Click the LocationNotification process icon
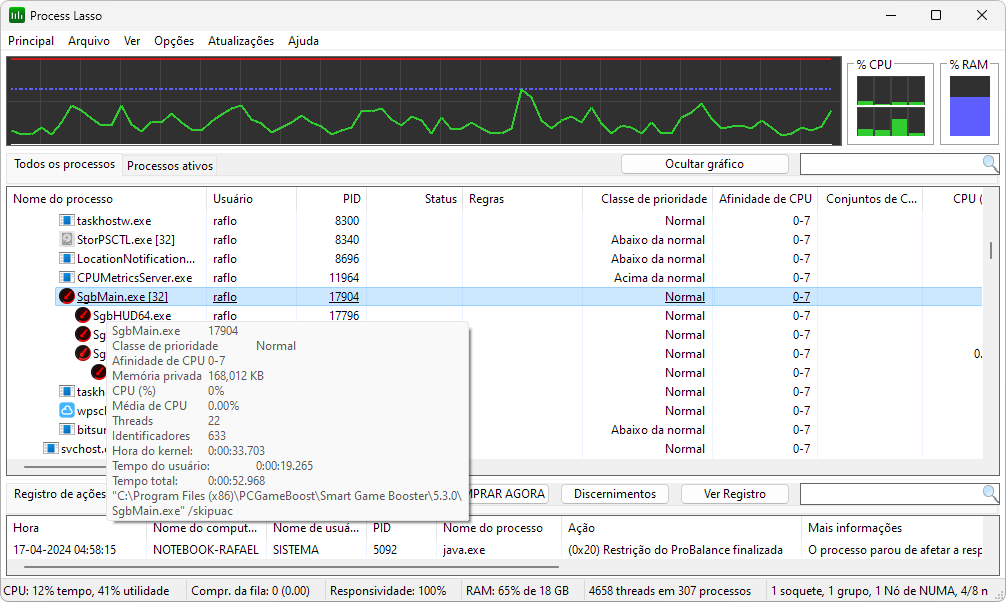The height and width of the screenshot is (602, 1006). 66,259
